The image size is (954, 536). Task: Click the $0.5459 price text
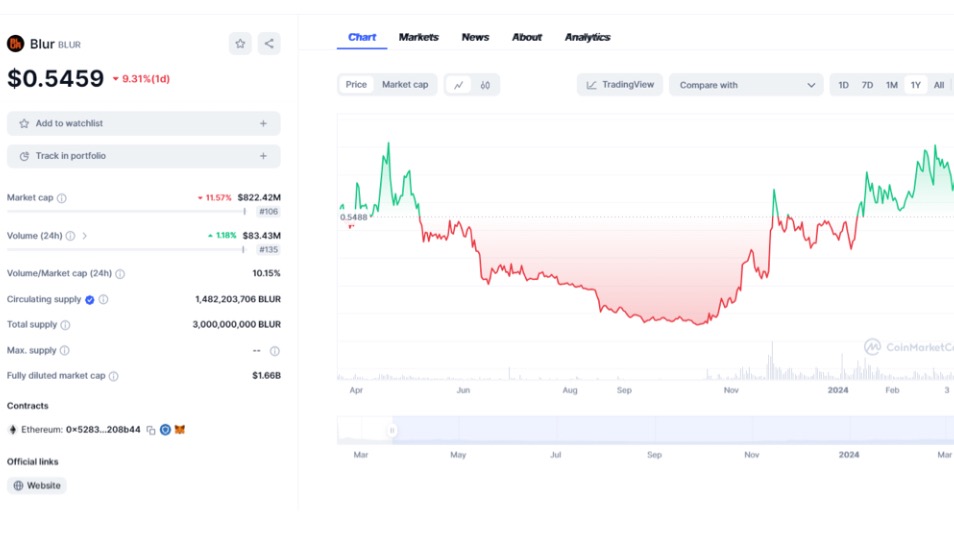55,78
